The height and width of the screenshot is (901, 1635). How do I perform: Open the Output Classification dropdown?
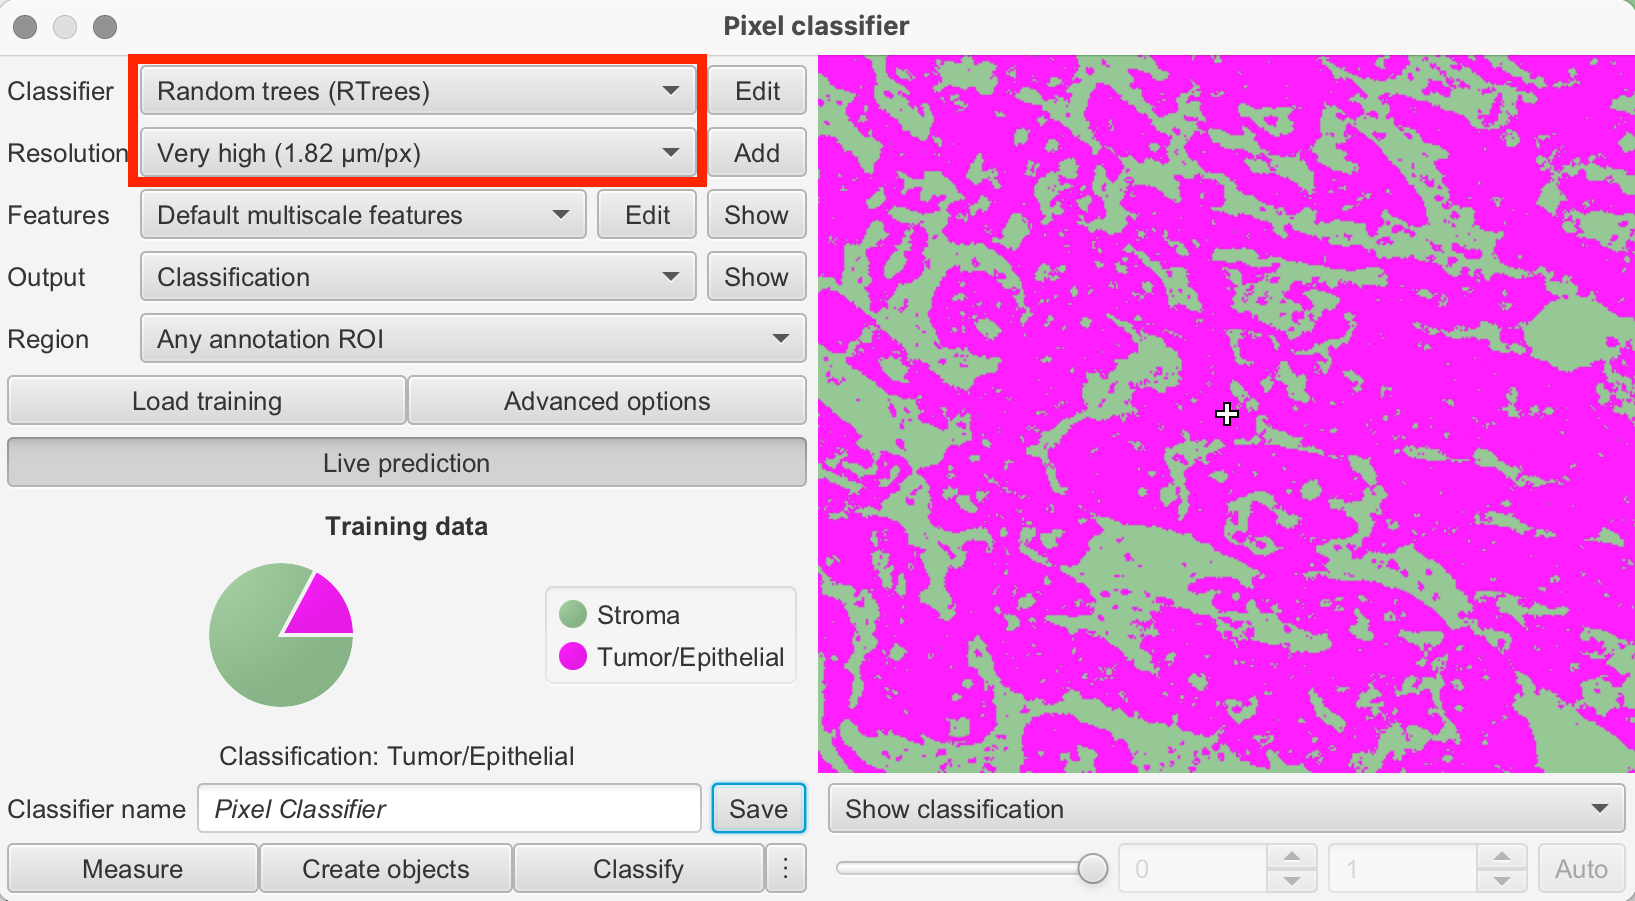[418, 277]
